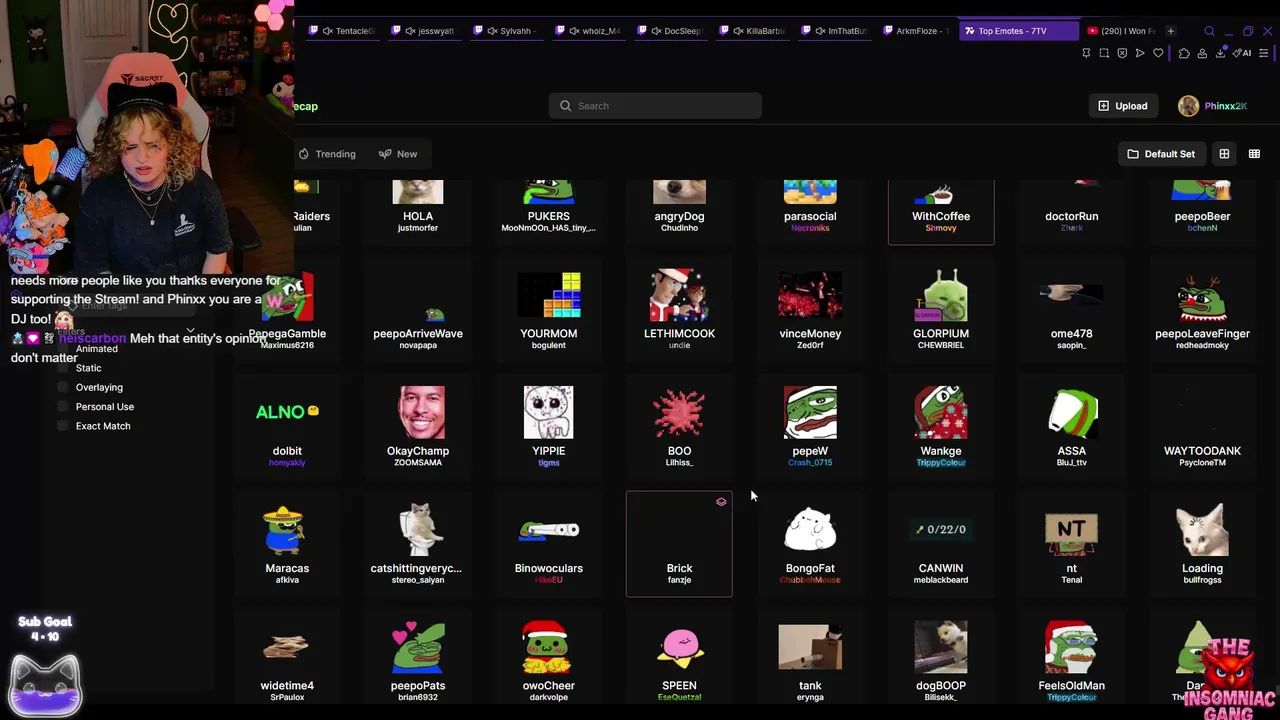Click the emote Search field
Screen dimensions: 1280x720
(x=655, y=106)
